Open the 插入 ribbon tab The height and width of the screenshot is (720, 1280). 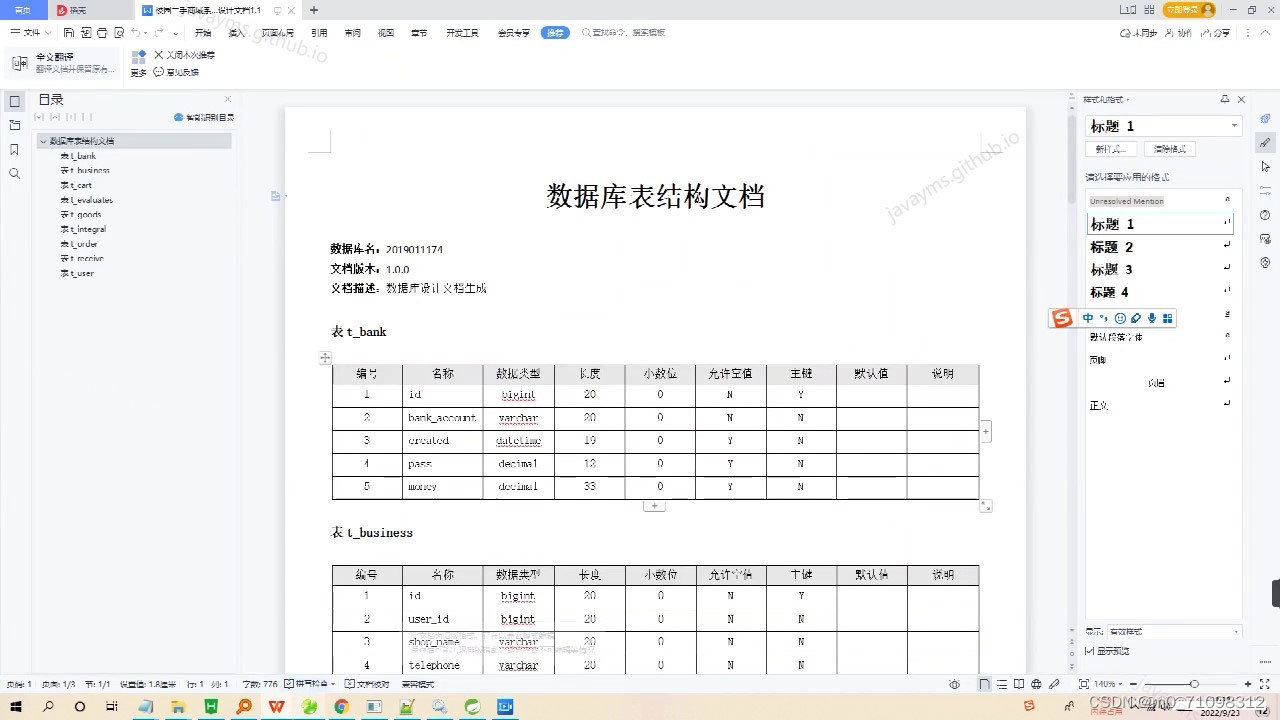point(236,33)
